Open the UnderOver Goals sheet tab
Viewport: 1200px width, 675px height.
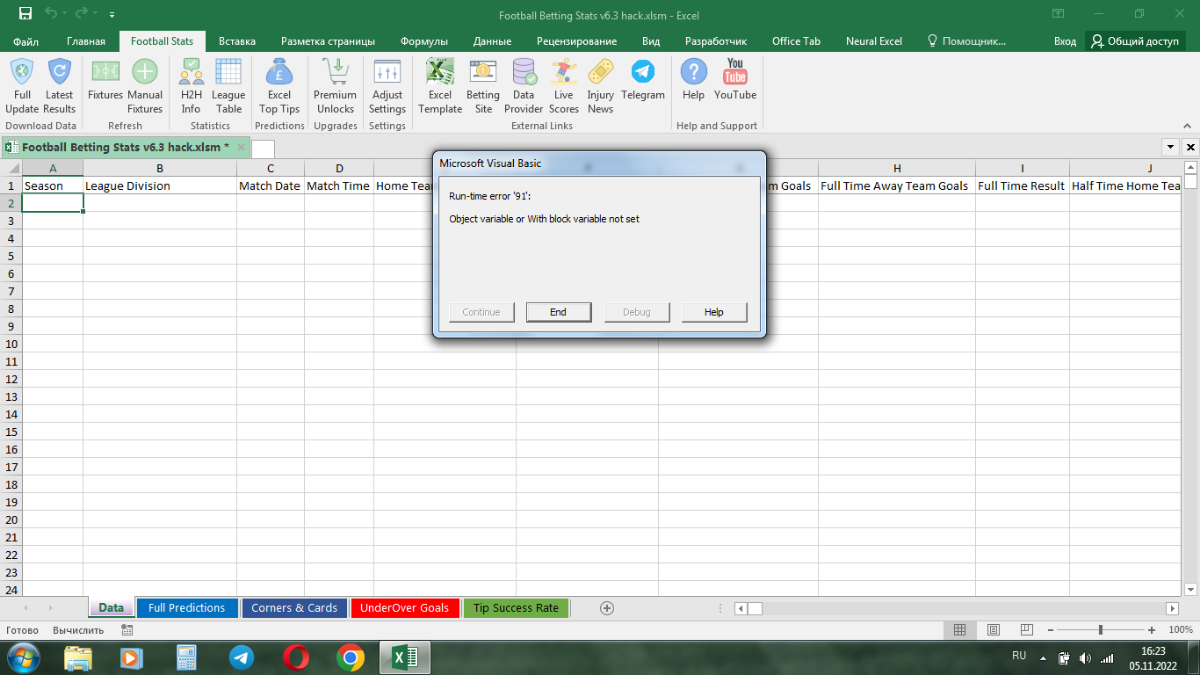[404, 608]
